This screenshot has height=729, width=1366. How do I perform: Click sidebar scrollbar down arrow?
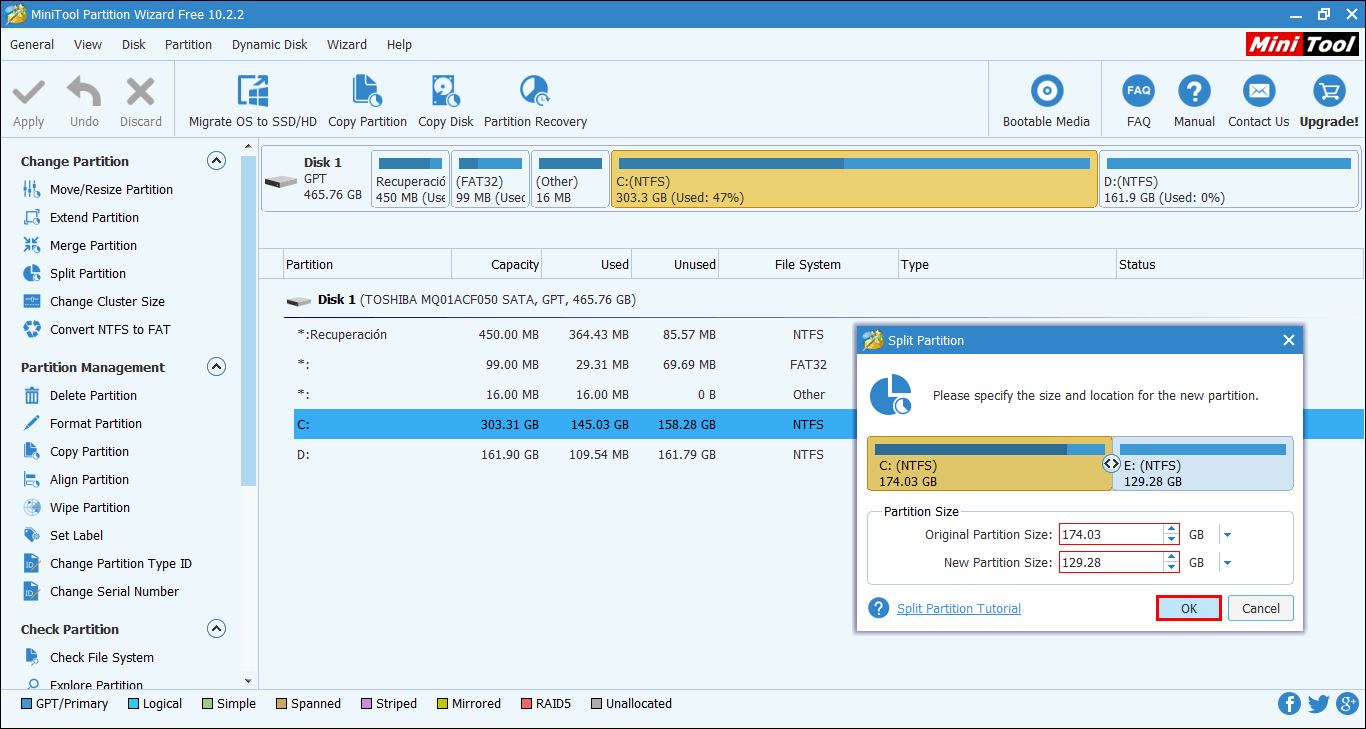249,680
